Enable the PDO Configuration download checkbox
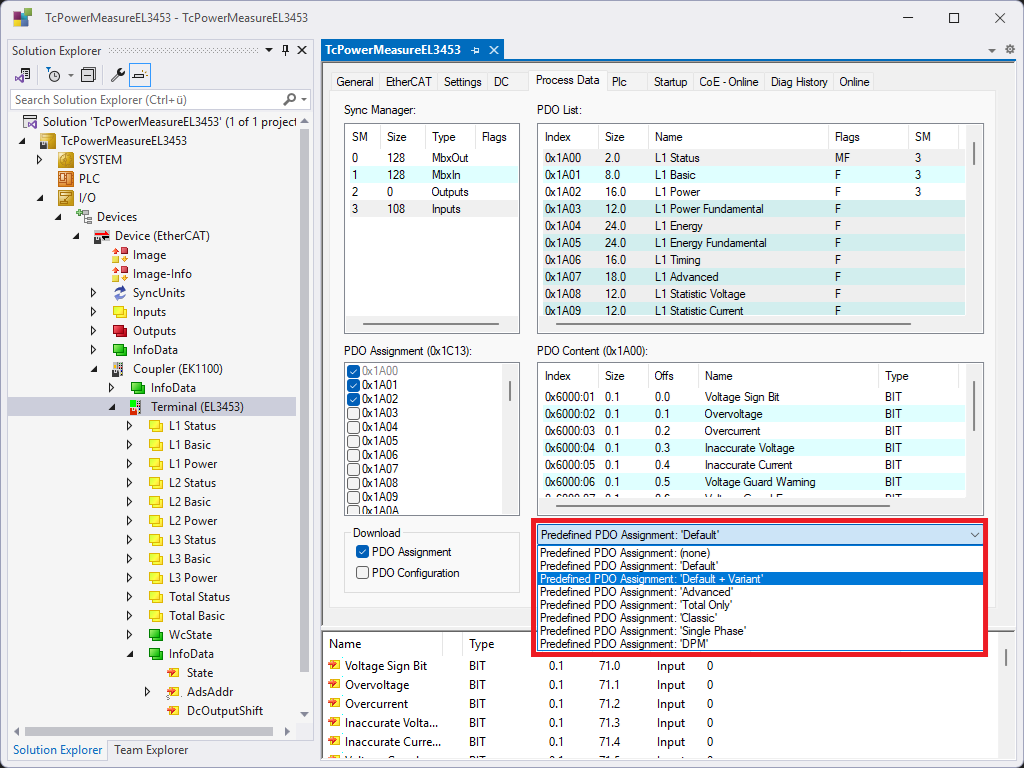Image resolution: width=1024 pixels, height=768 pixels. point(363,573)
